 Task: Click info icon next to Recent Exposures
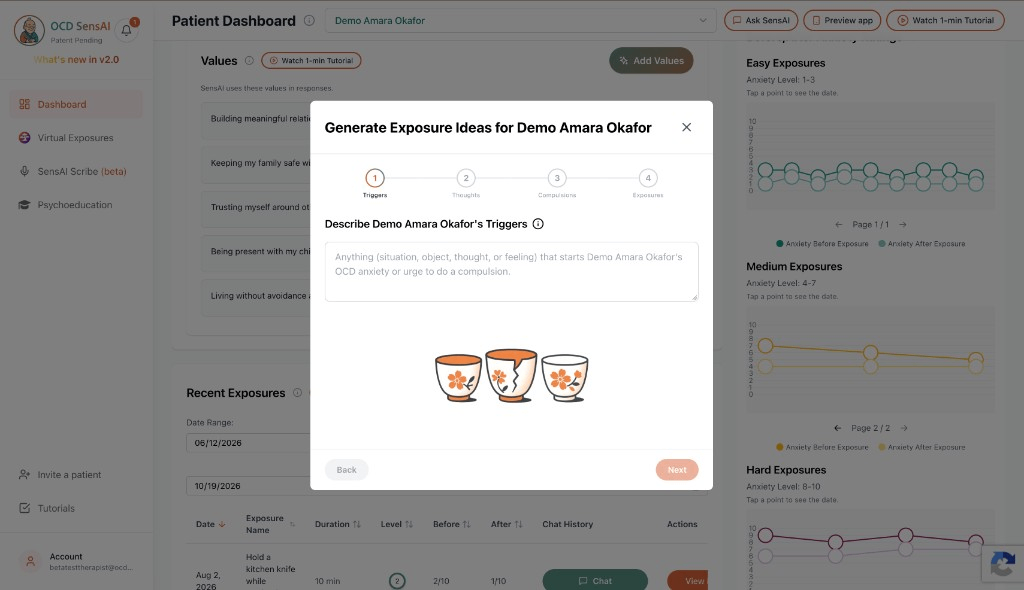297,393
